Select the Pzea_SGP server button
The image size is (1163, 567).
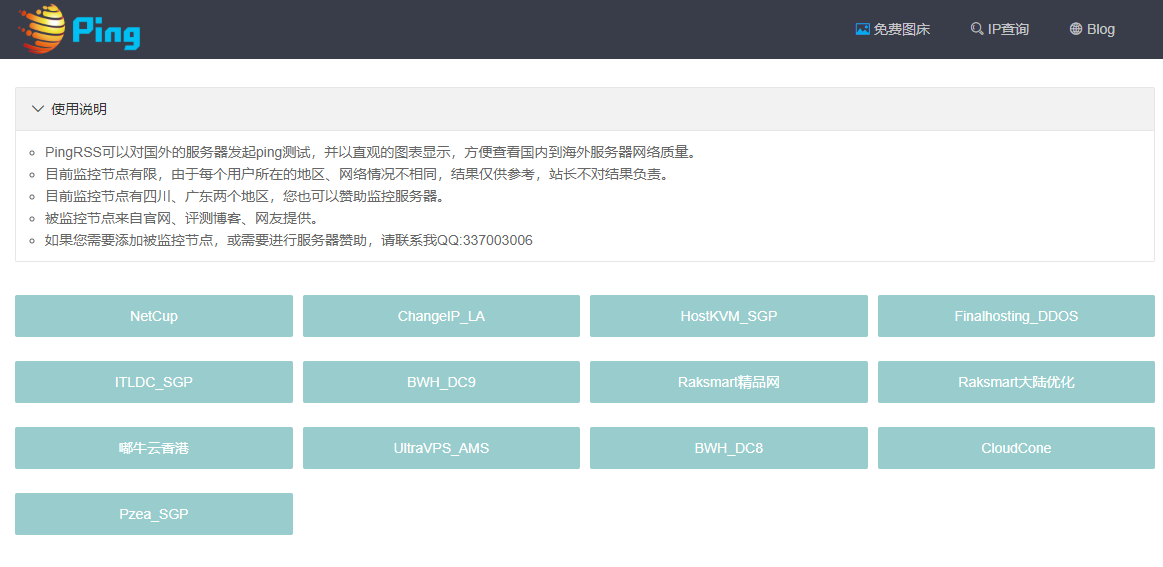pos(154,514)
